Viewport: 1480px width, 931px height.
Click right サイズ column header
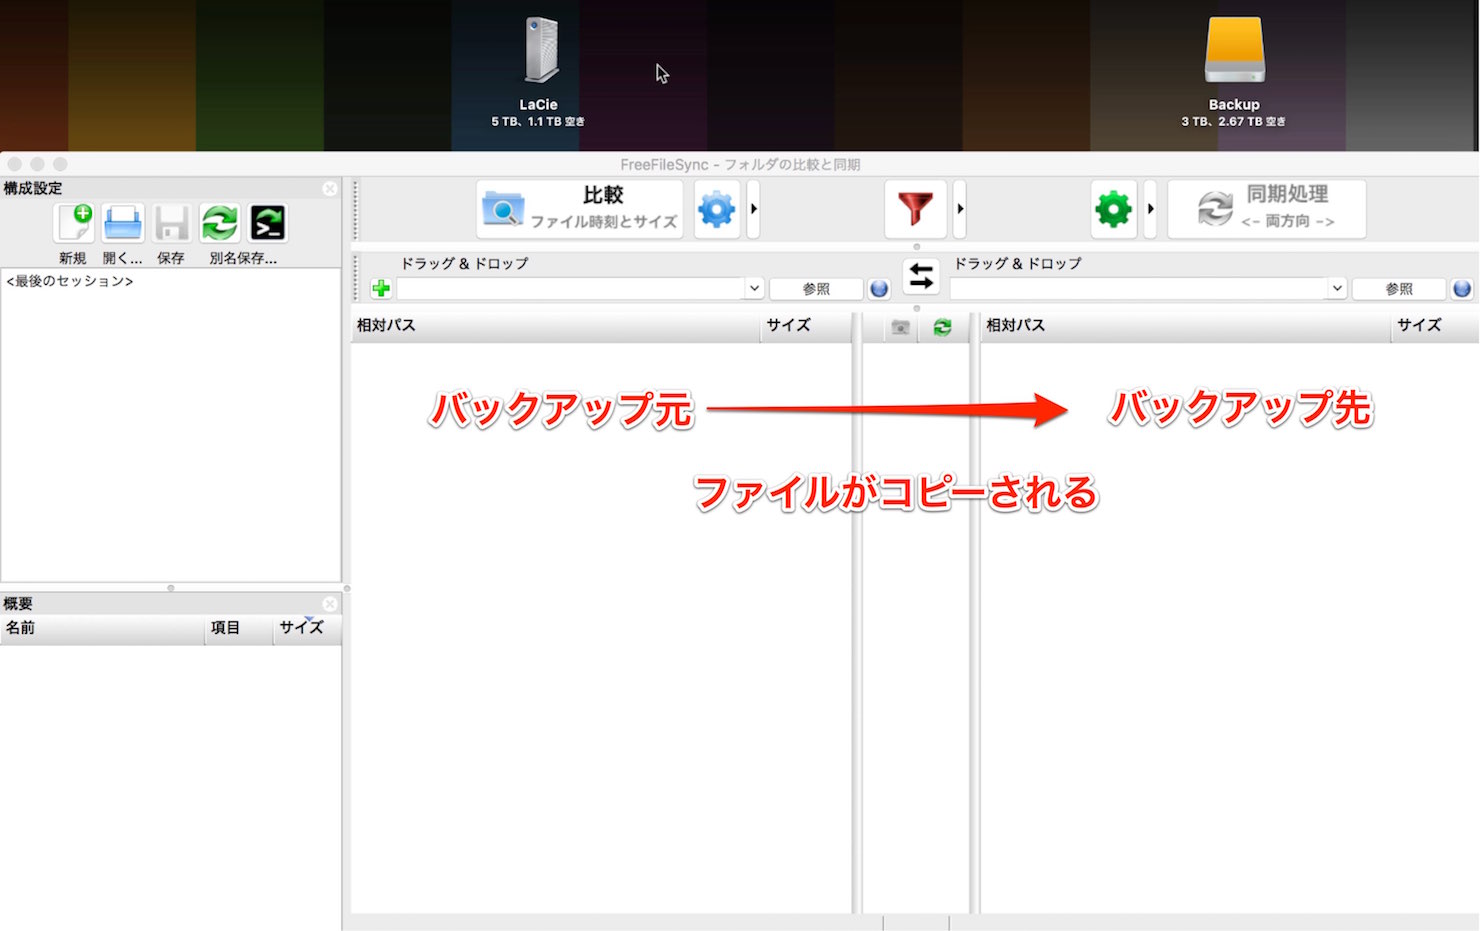(1434, 326)
